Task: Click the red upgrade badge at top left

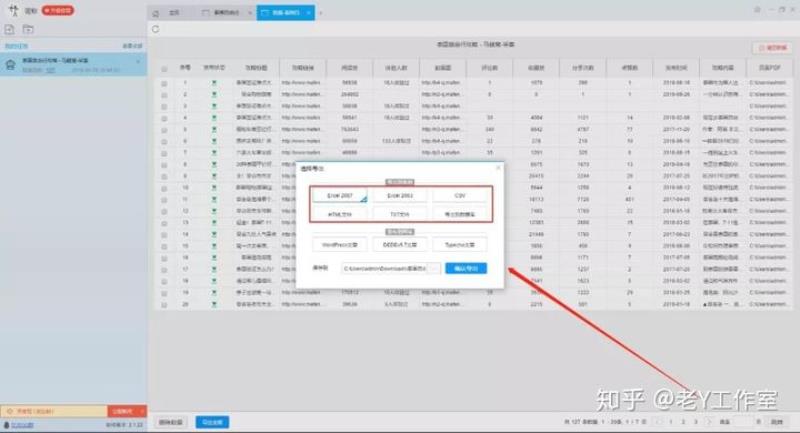Action: point(56,10)
